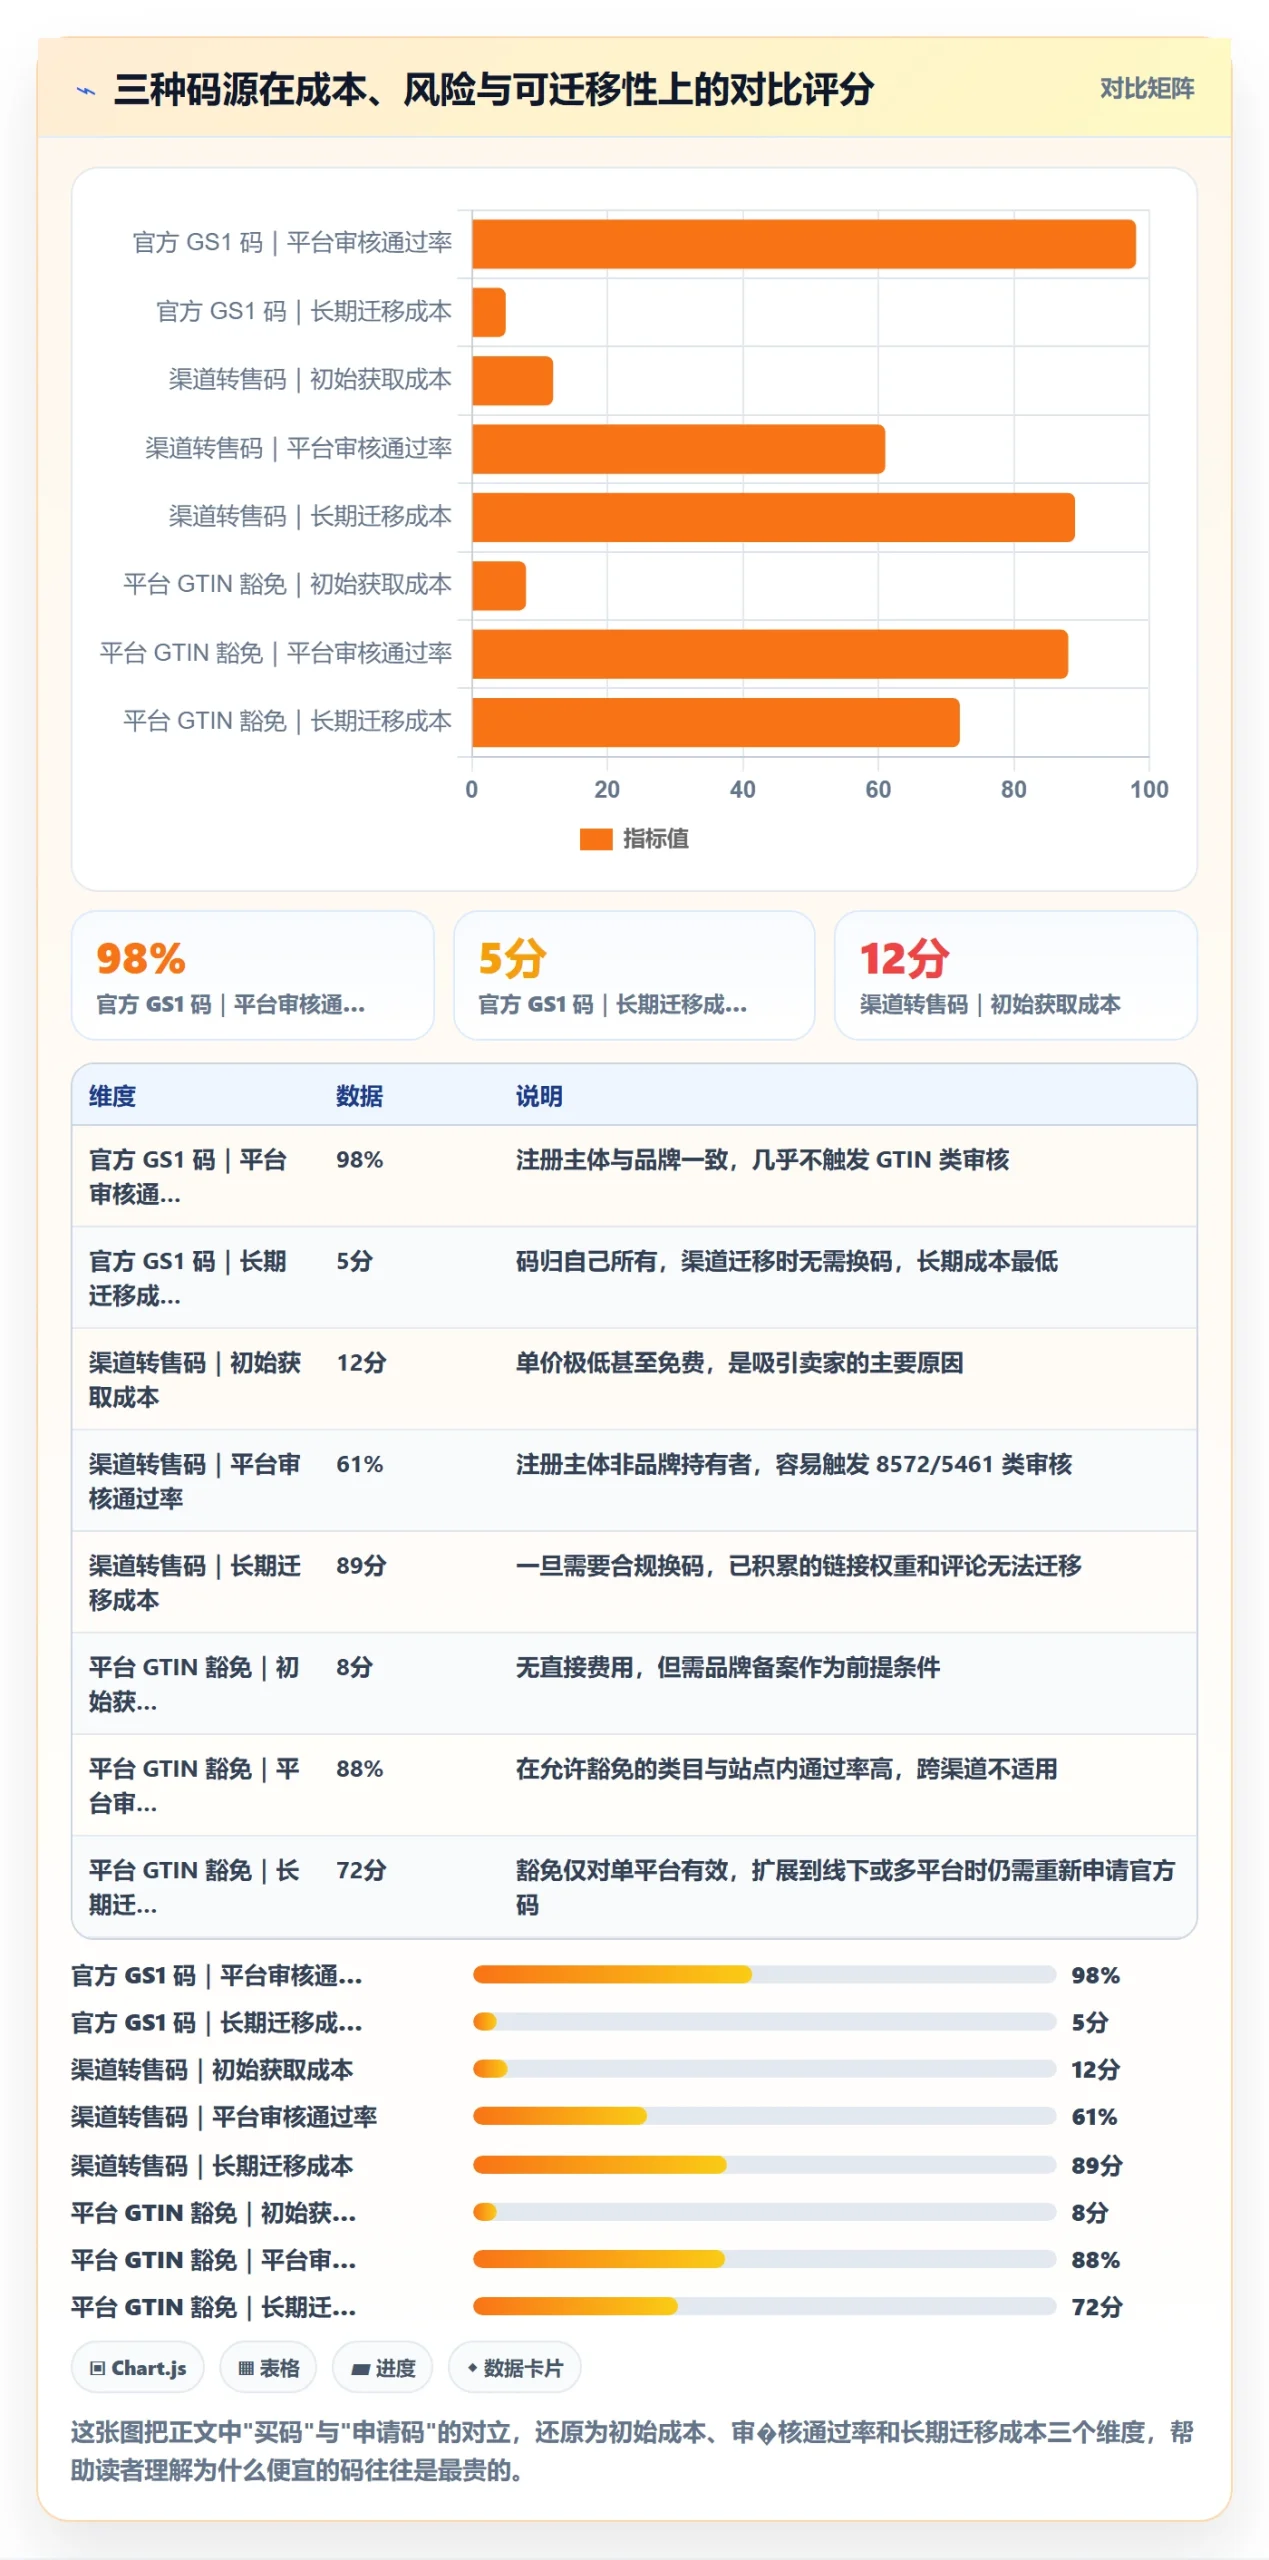Click the 数据卡片 tag chip
Image resolution: width=1269 pixels, height=2560 pixels.
514,2368
